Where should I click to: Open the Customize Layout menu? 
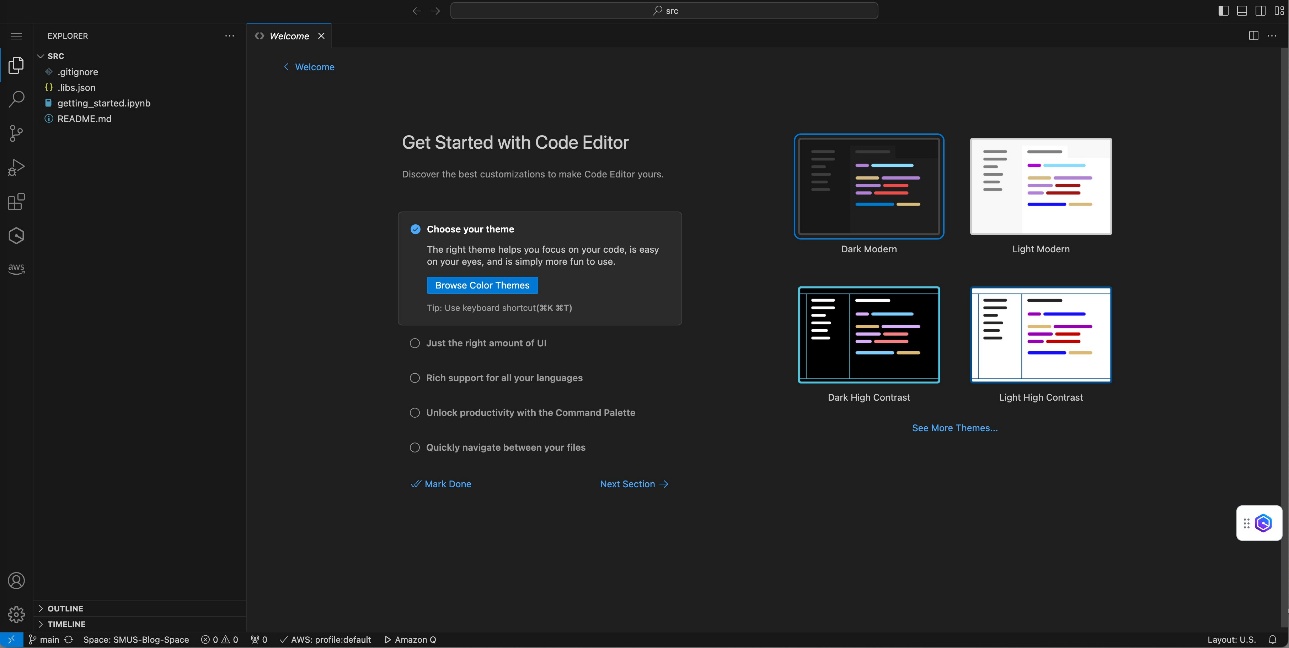(1278, 11)
